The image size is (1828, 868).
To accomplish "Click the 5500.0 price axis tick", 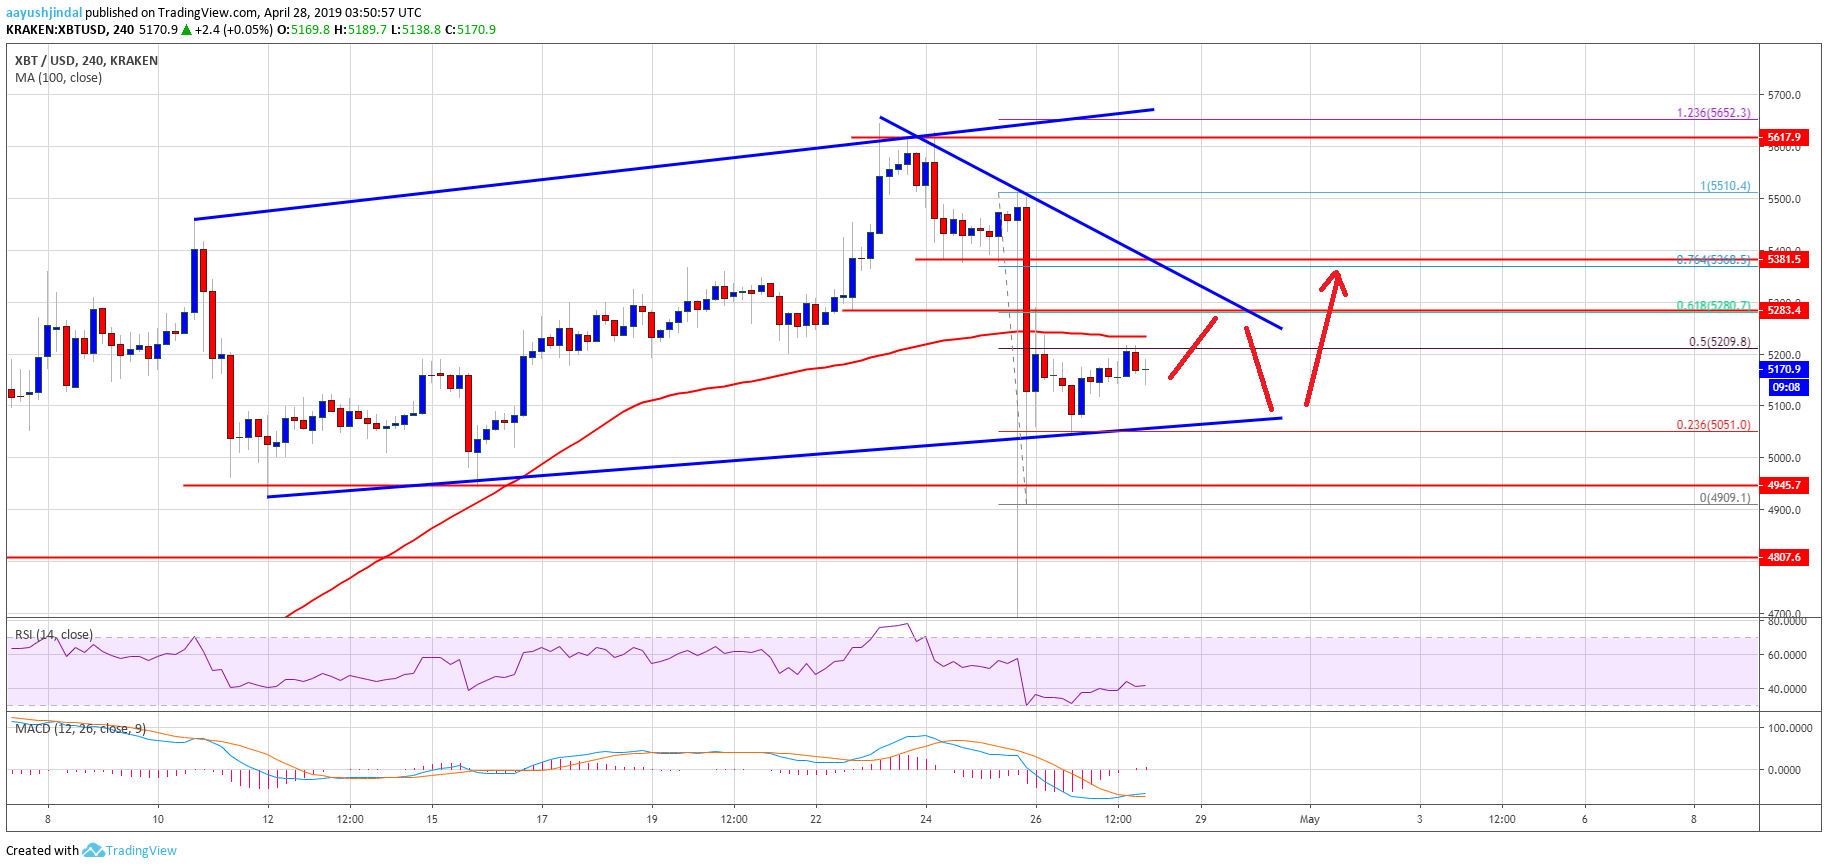I will tap(1784, 199).
